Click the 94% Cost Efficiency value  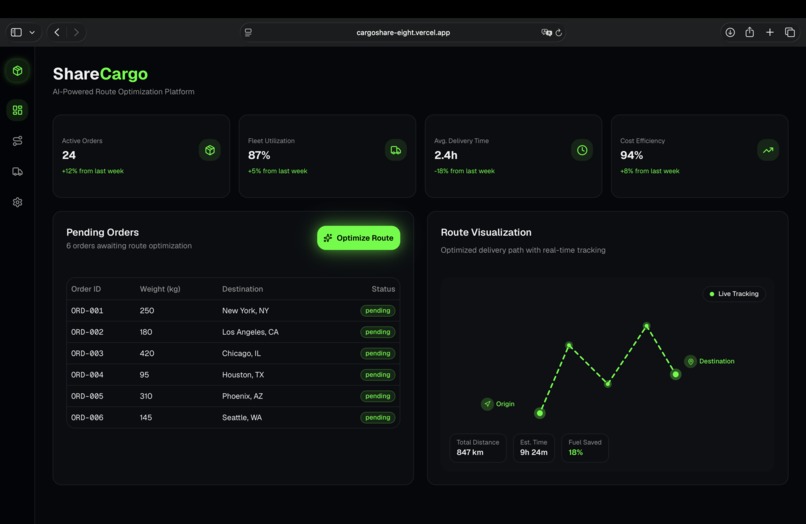coord(631,155)
